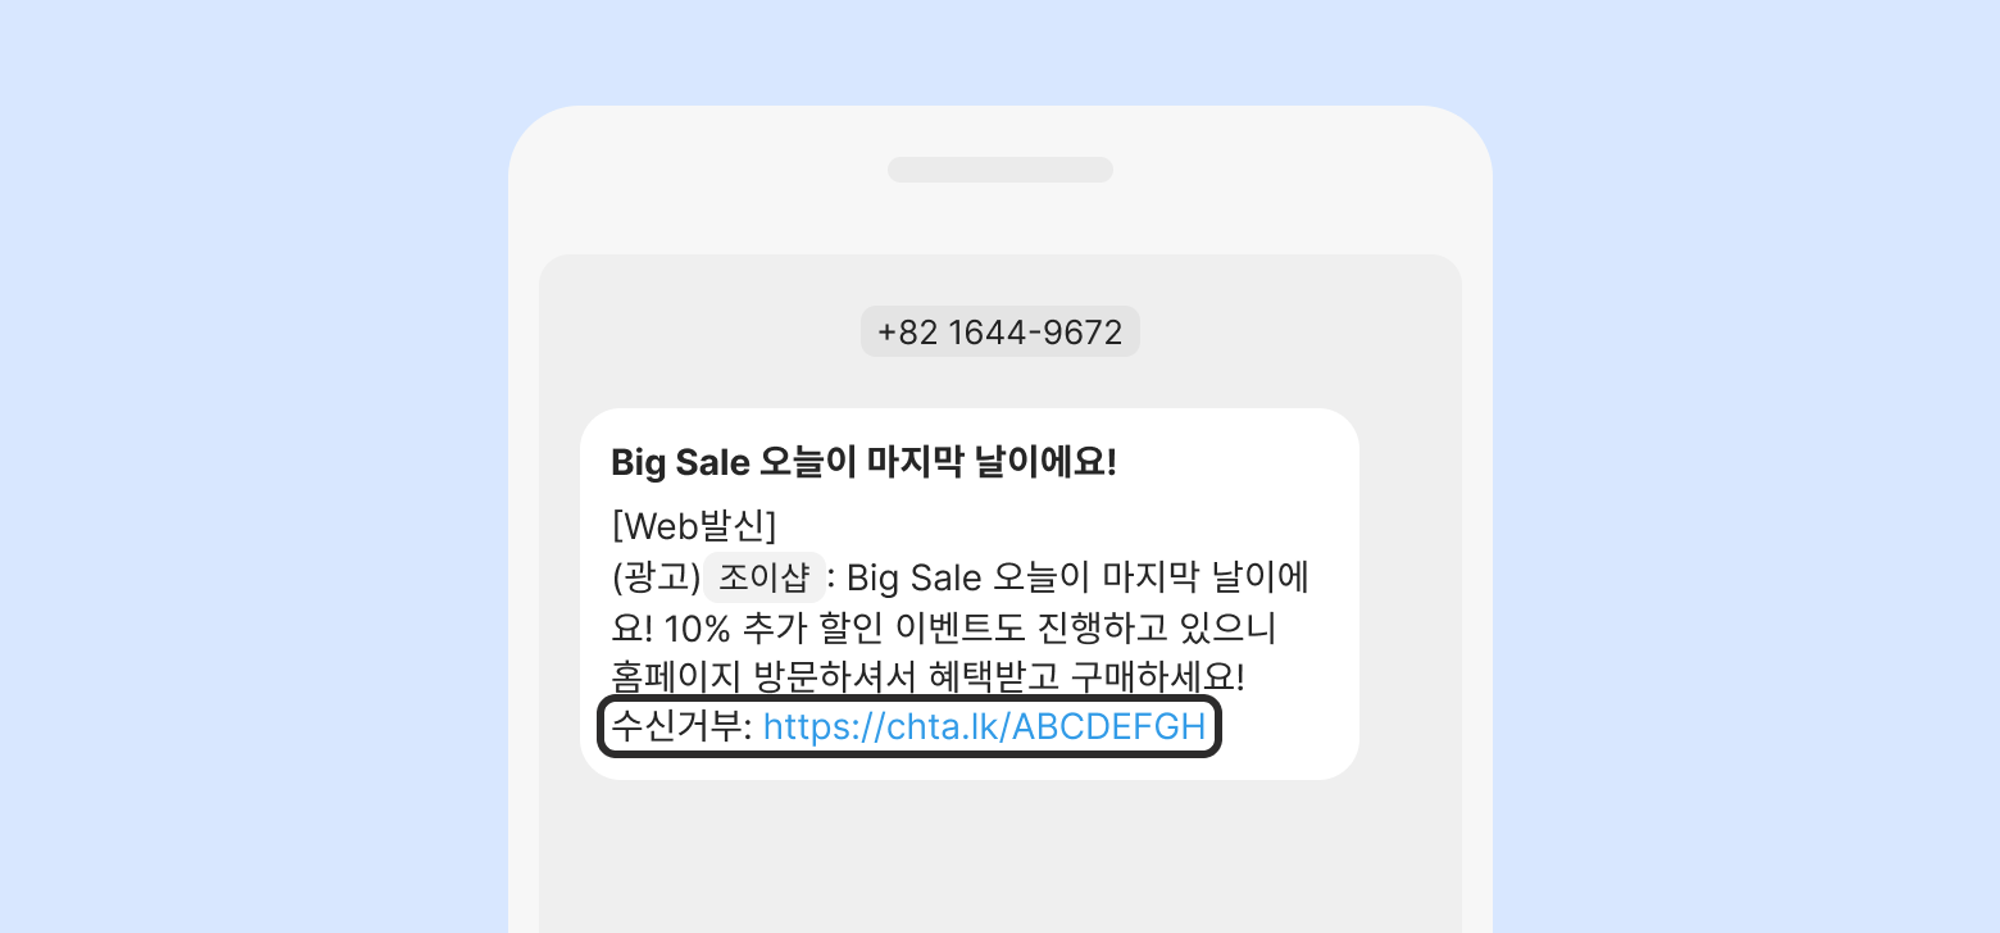Click the word 방문하셔서 in the message
Screen dimensions: 2000x933
coord(835,677)
